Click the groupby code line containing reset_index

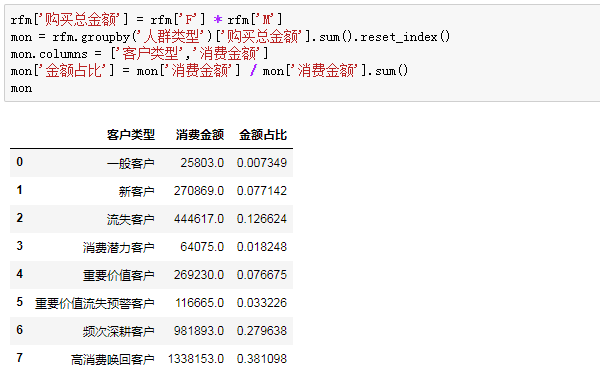[230, 37]
